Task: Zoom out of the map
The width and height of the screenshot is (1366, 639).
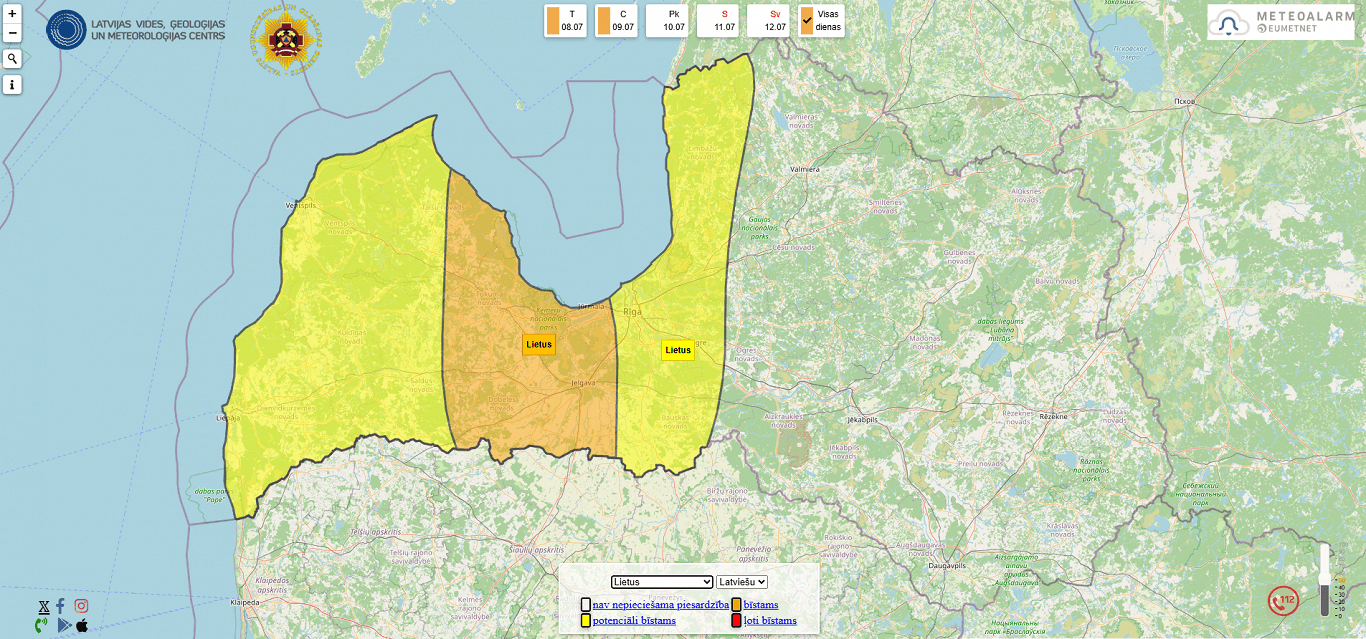Action: 12,33
